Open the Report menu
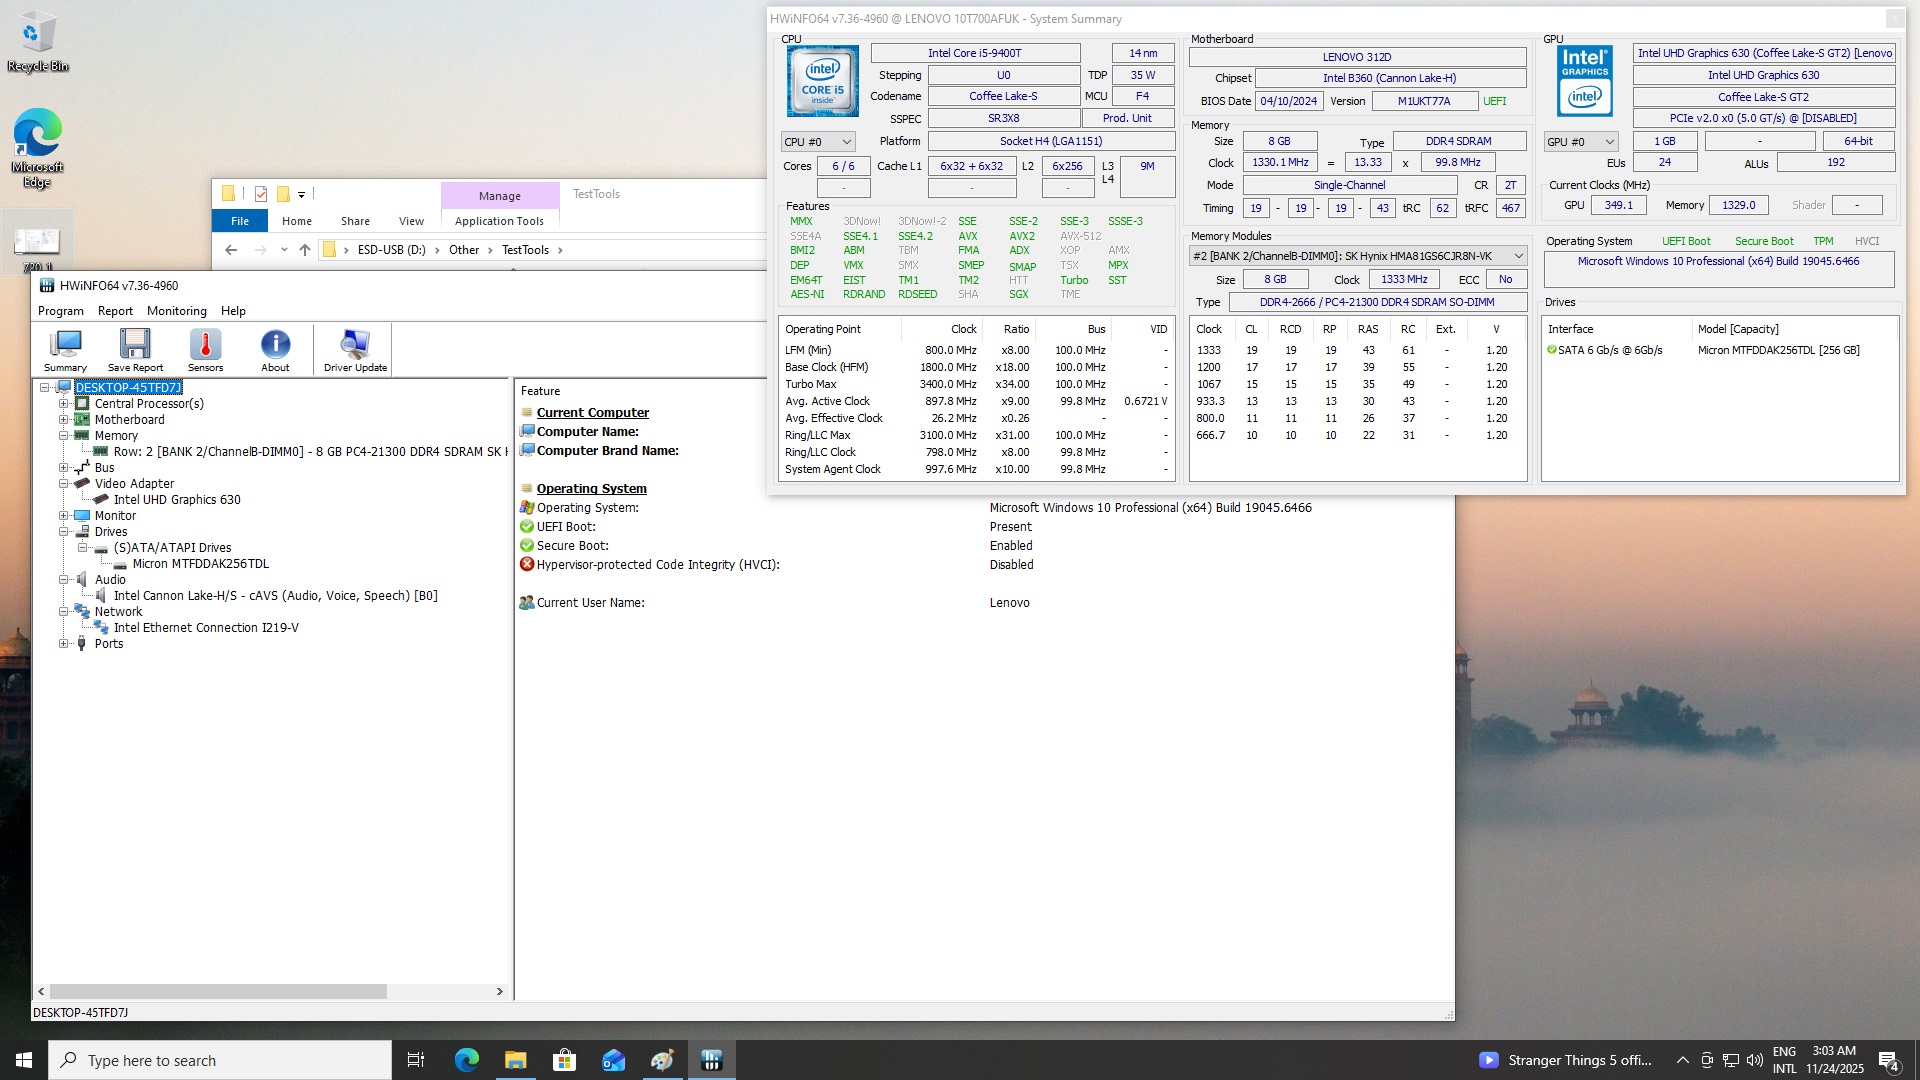The image size is (1920, 1080). [115, 311]
